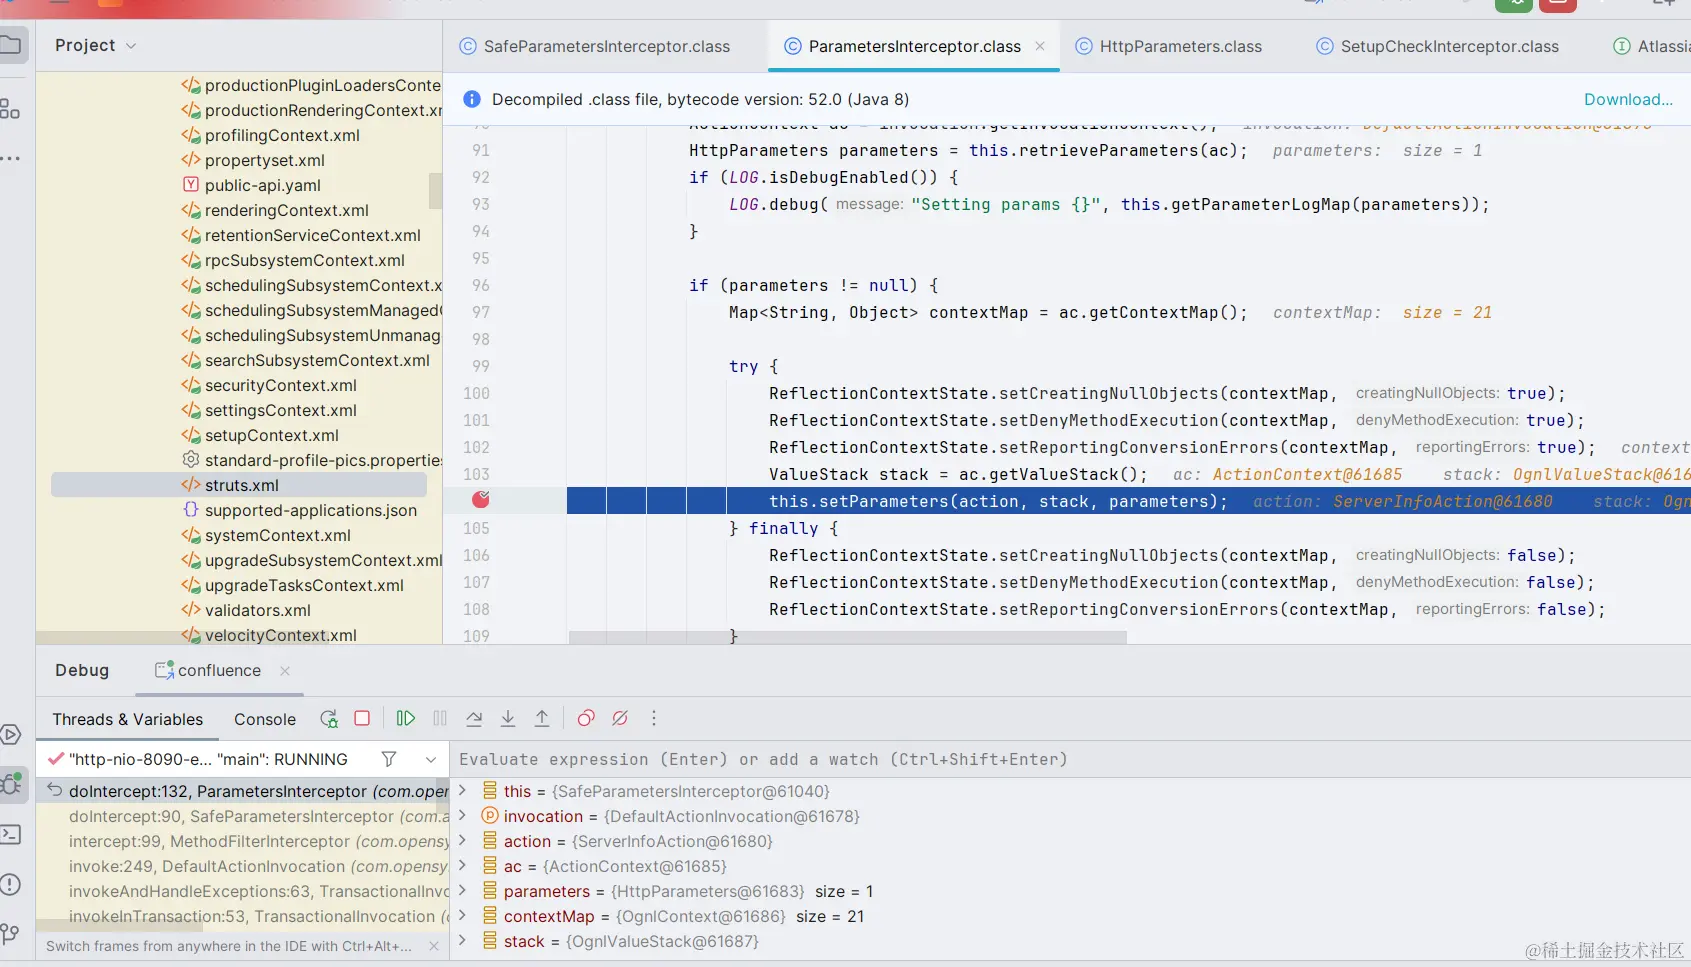Open the Git tool window icon
The image size is (1691, 967).
(x=10, y=933)
